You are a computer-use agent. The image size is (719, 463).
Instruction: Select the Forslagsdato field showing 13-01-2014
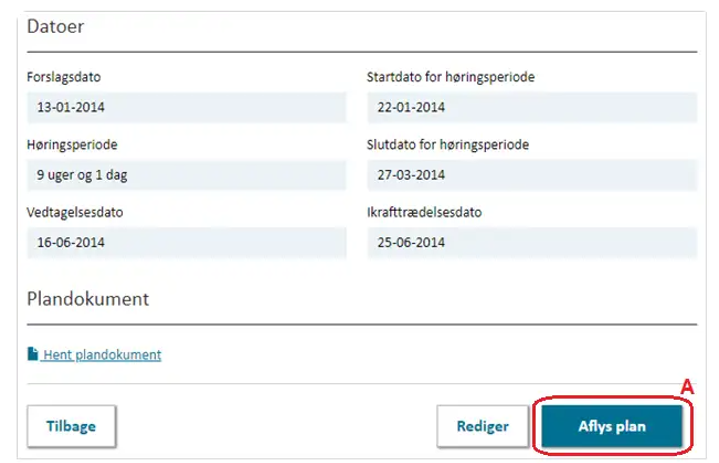pos(187,107)
